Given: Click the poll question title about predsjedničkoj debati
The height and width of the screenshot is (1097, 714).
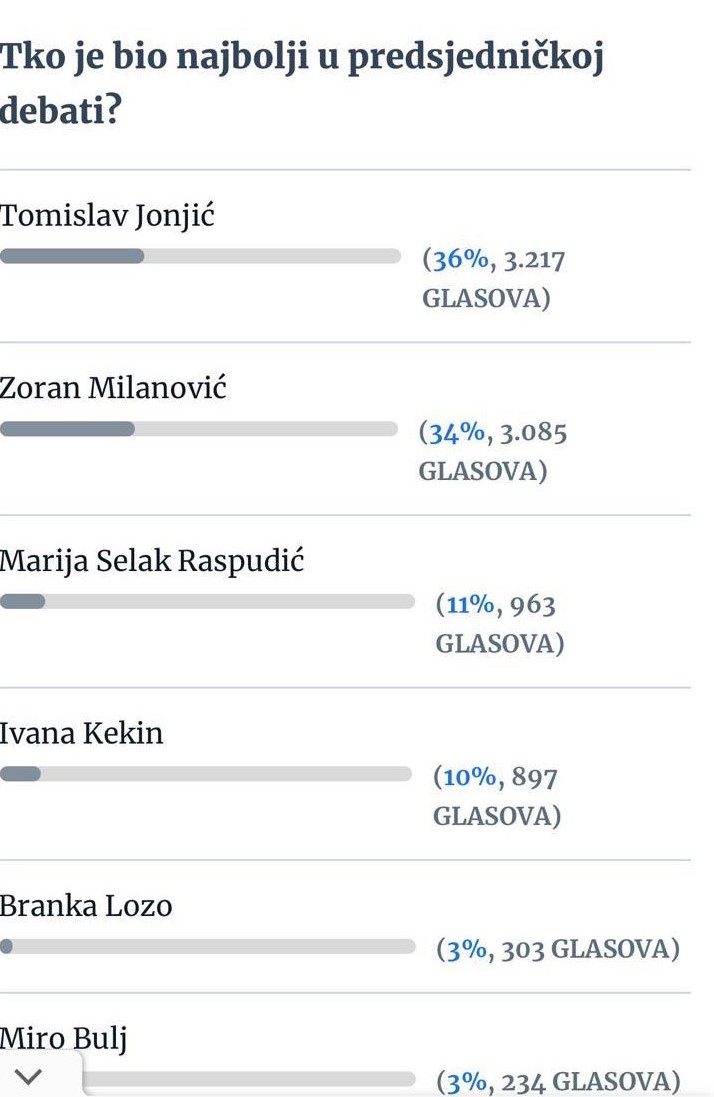Looking at the screenshot, I should coord(300,80).
